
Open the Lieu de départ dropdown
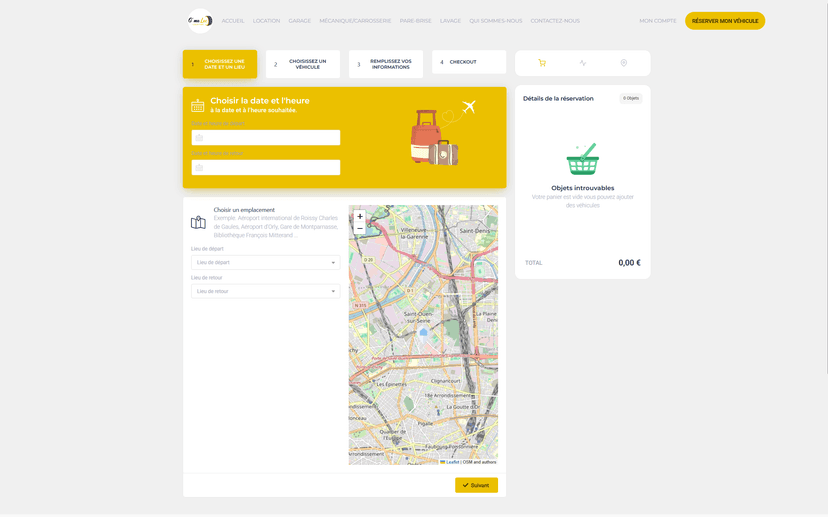266,262
